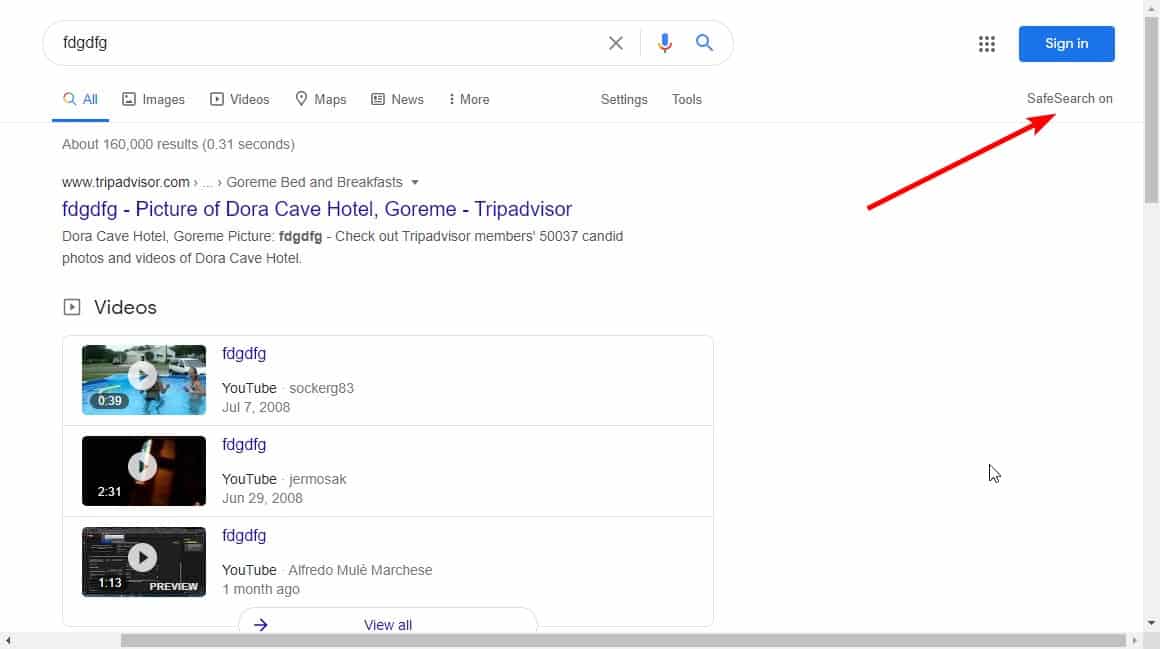Open the fdgdfg video by sockerg83
Image resolution: width=1160 pixels, height=649 pixels.
pyautogui.click(x=244, y=354)
